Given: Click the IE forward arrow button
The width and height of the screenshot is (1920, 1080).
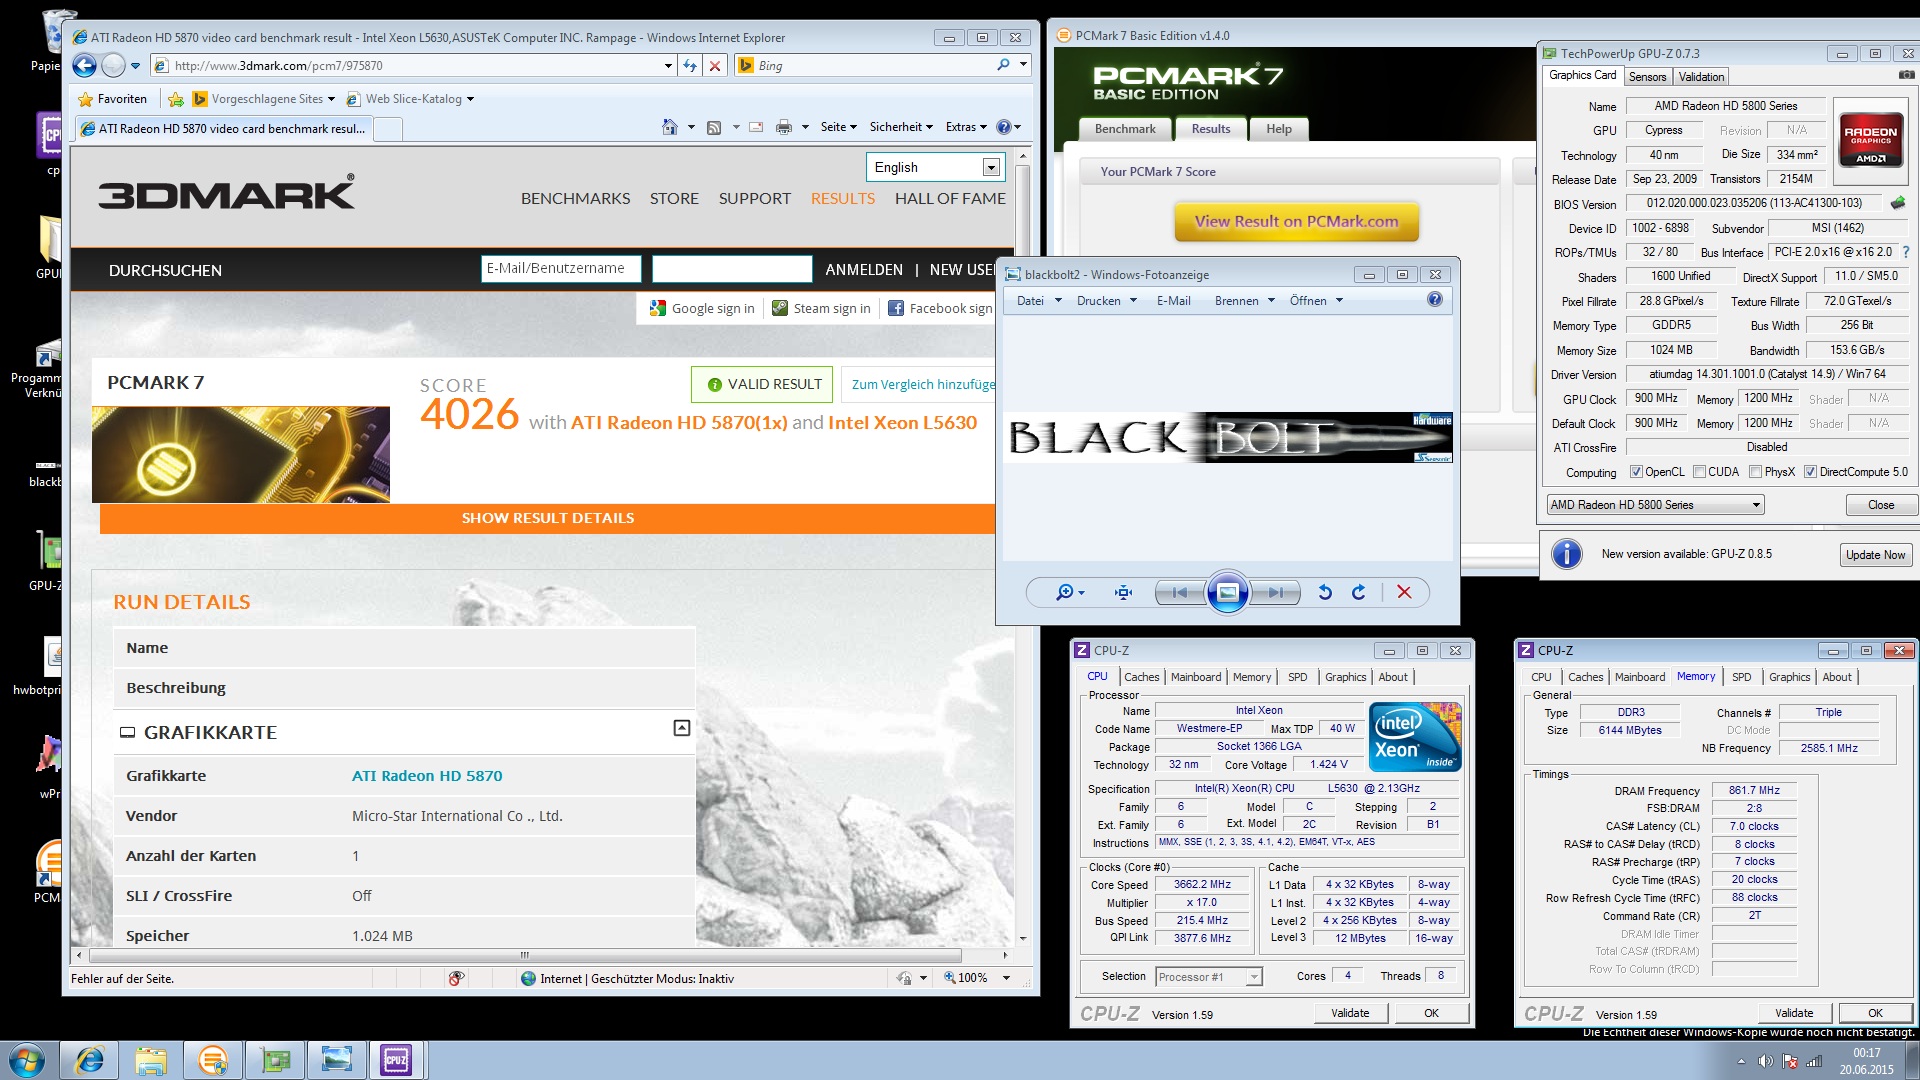Looking at the screenshot, I should coord(114,66).
